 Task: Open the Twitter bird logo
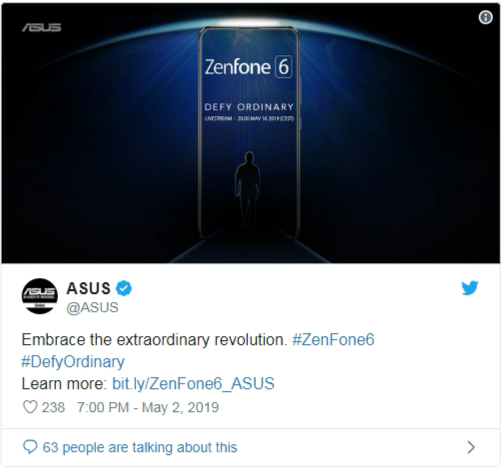470,288
